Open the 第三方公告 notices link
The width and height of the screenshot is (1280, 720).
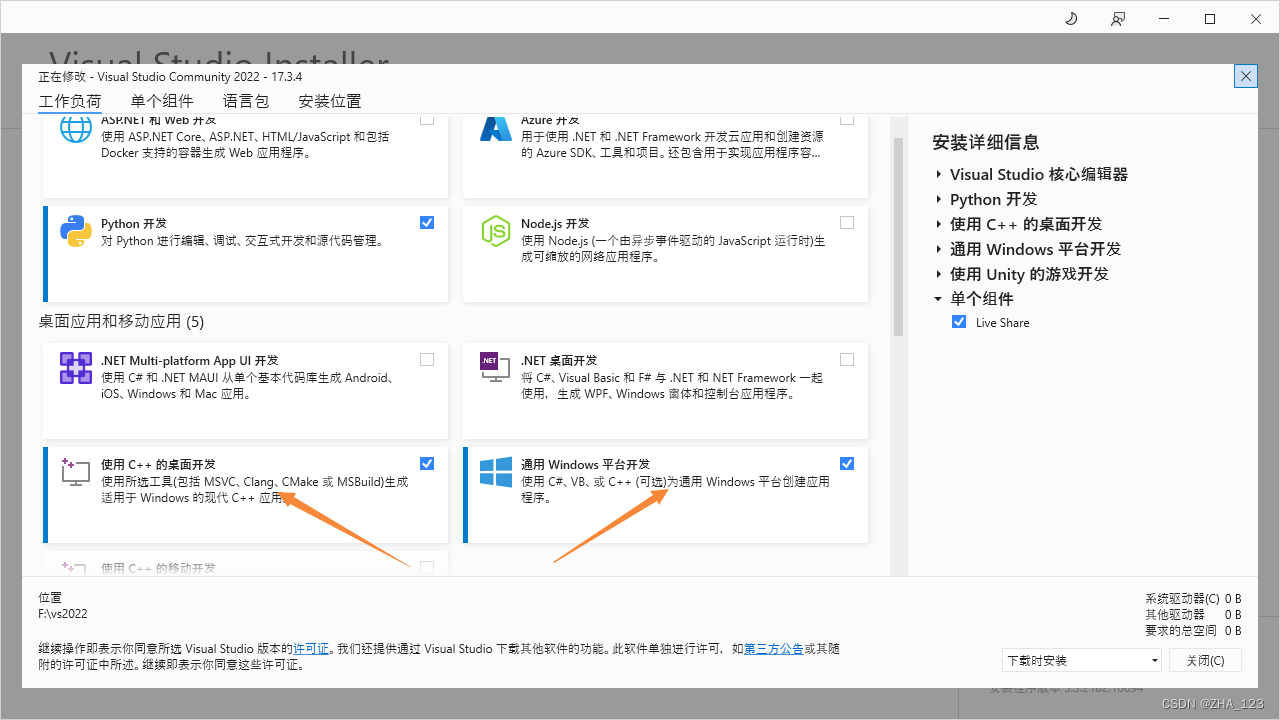pos(774,649)
